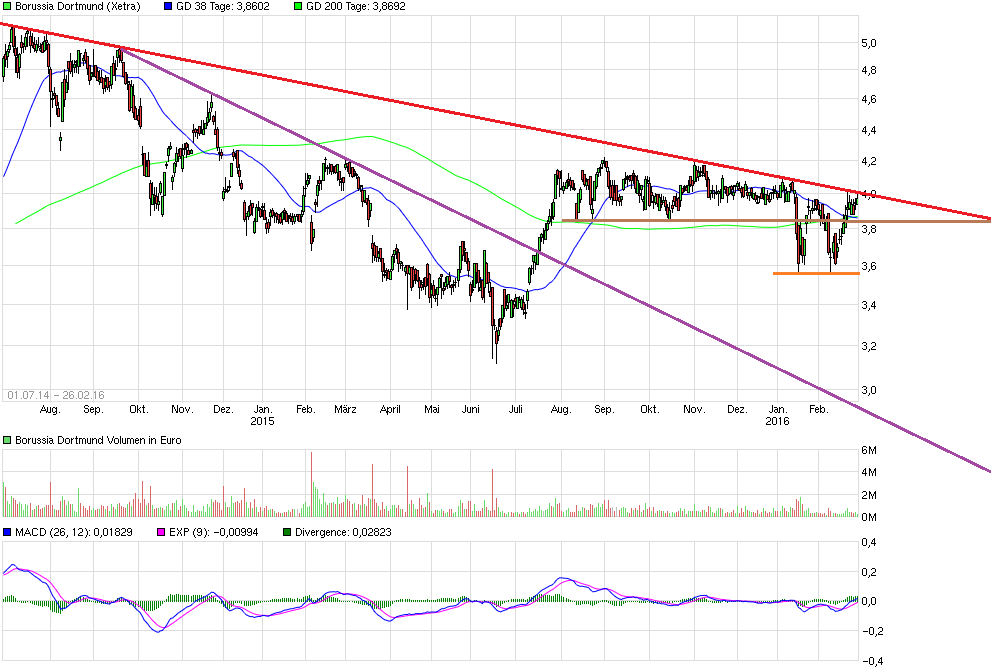Click the tallest red volume spike in Feb. 2015
The image size is (991, 671).
(x=312, y=485)
